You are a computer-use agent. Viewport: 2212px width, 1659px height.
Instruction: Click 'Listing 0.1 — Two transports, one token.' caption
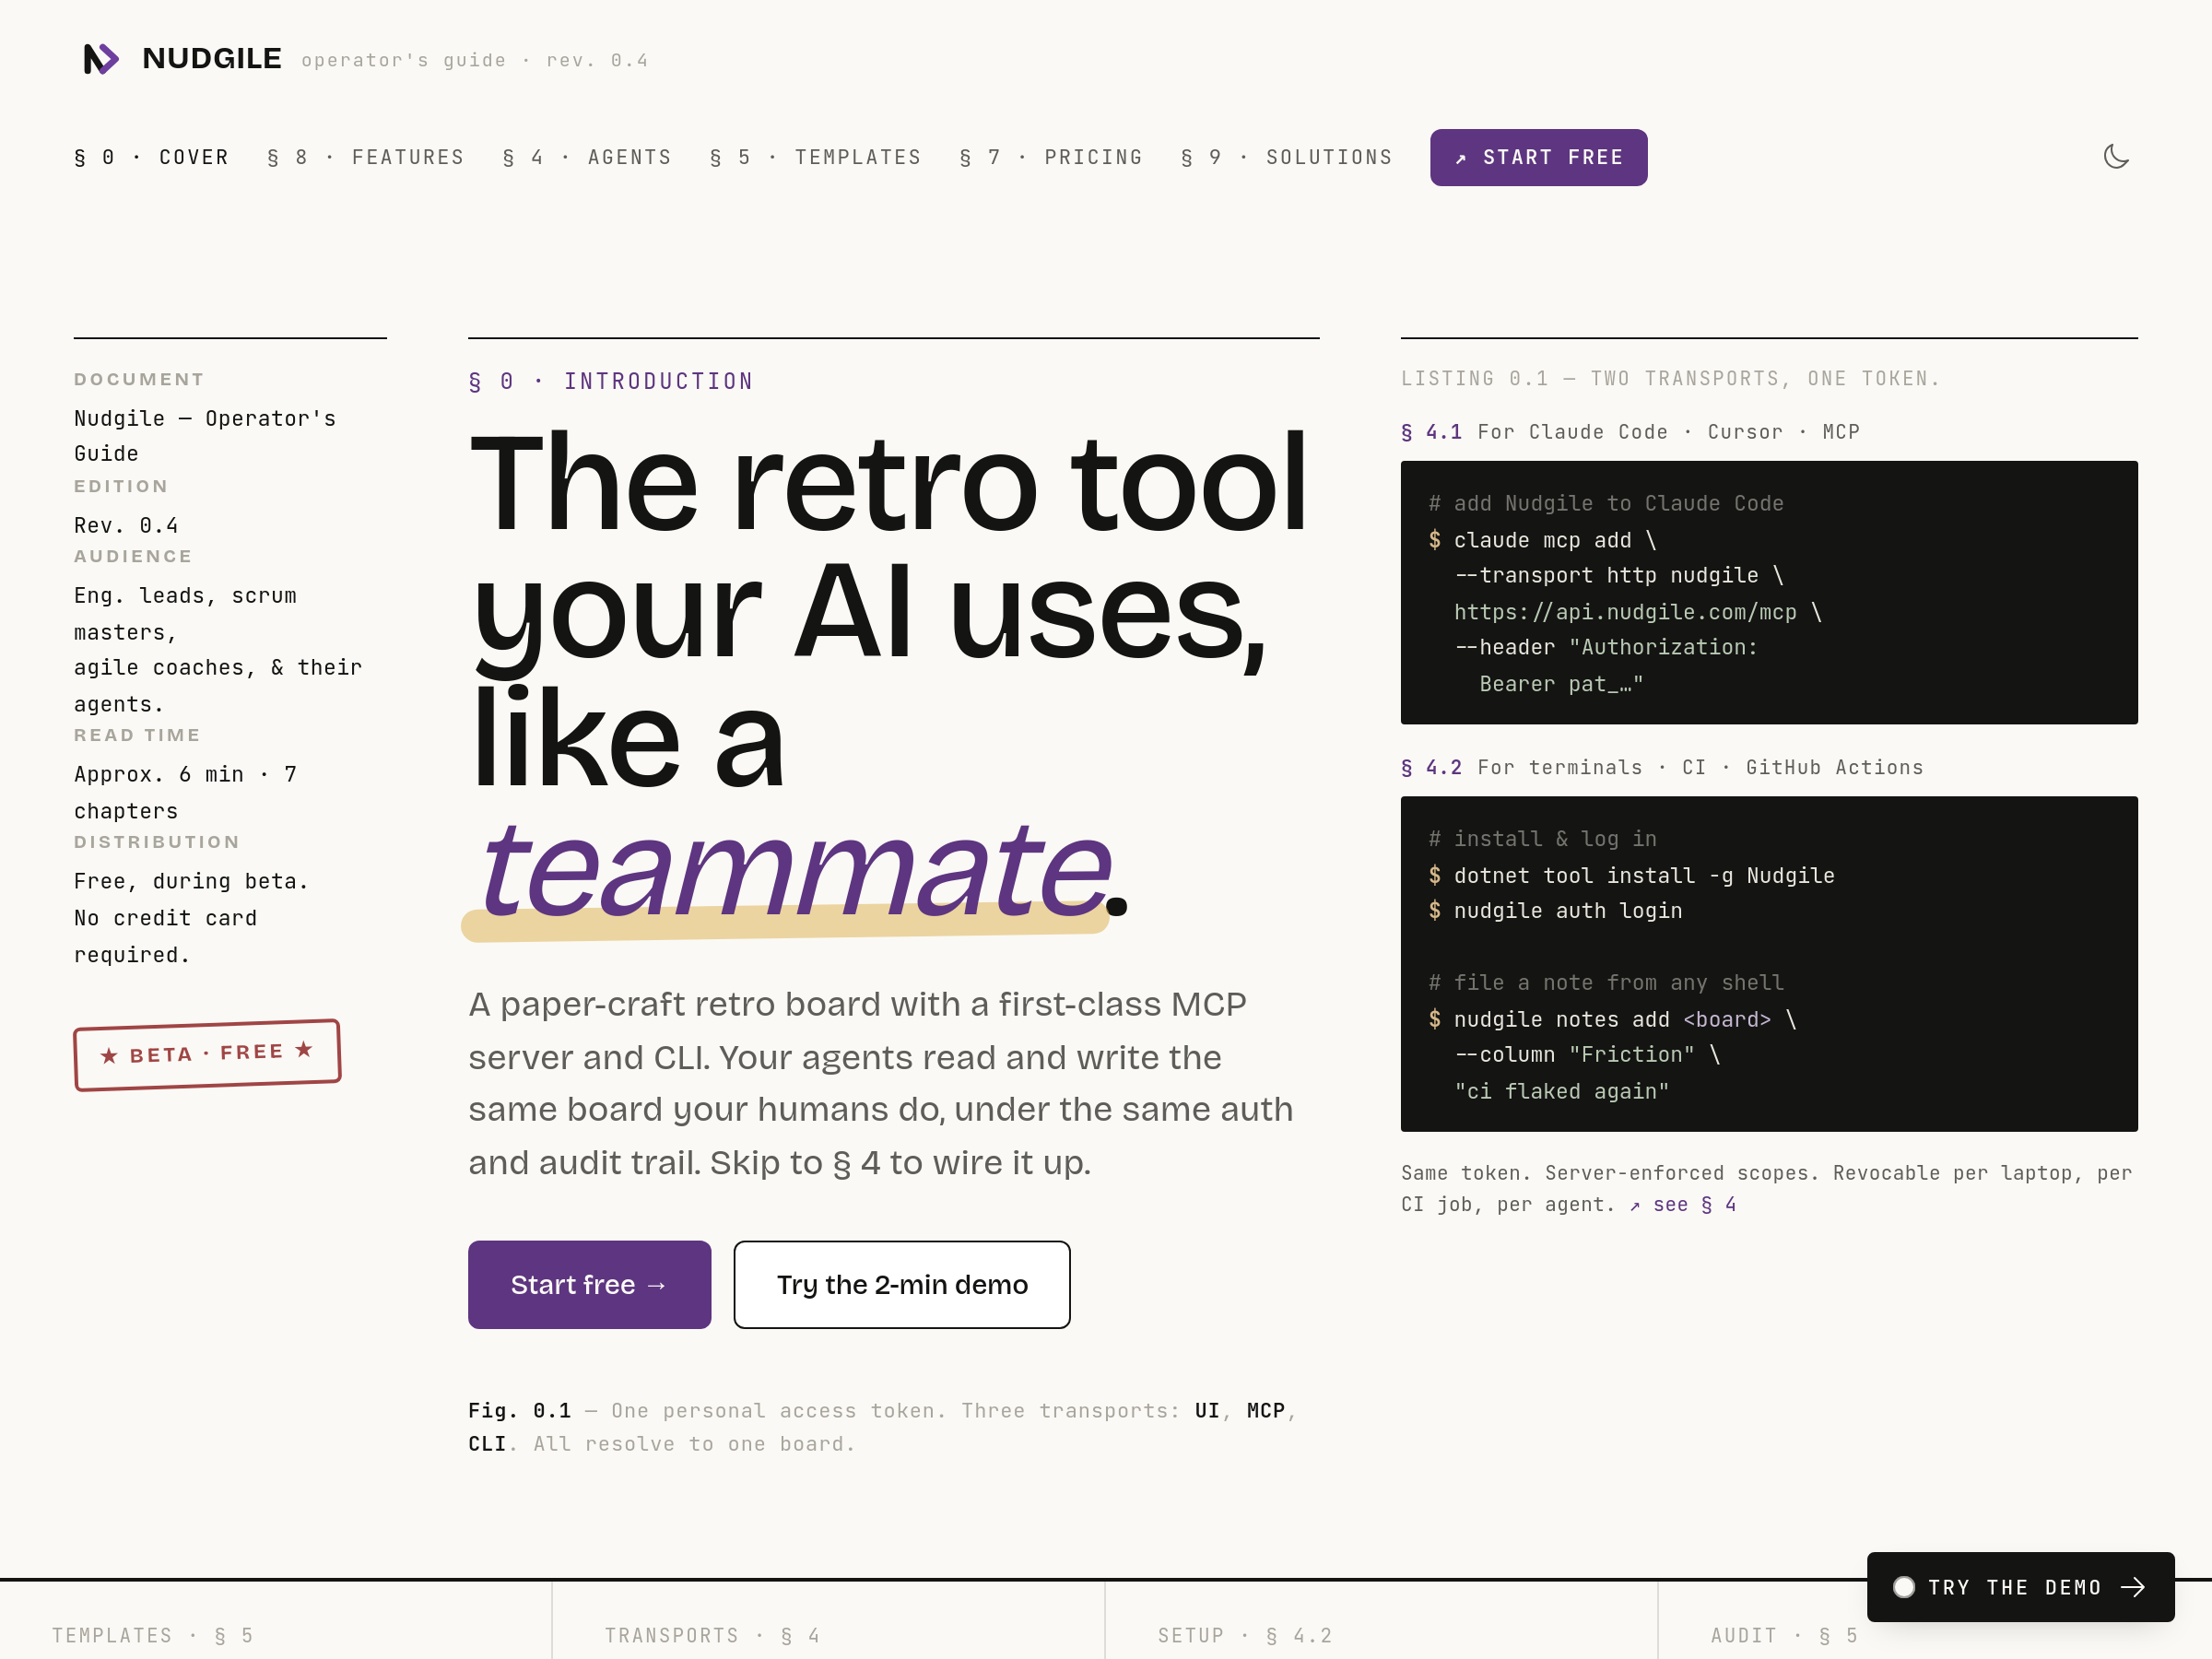pyautogui.click(x=1670, y=379)
